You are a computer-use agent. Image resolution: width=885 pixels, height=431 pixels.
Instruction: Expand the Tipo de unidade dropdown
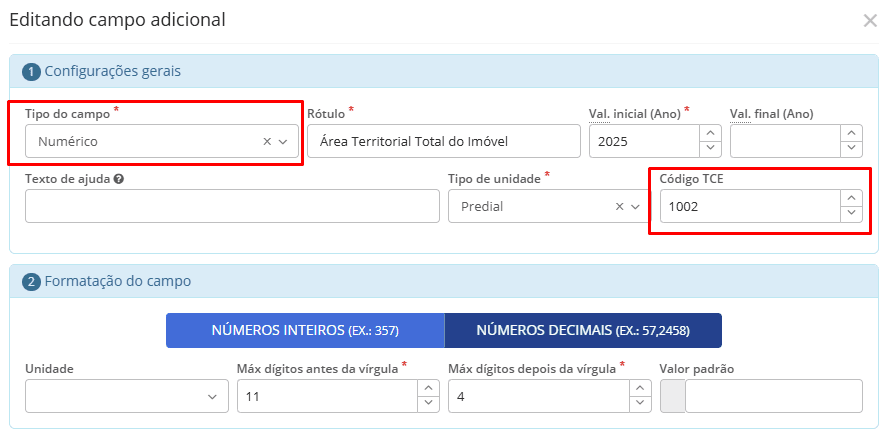point(635,206)
